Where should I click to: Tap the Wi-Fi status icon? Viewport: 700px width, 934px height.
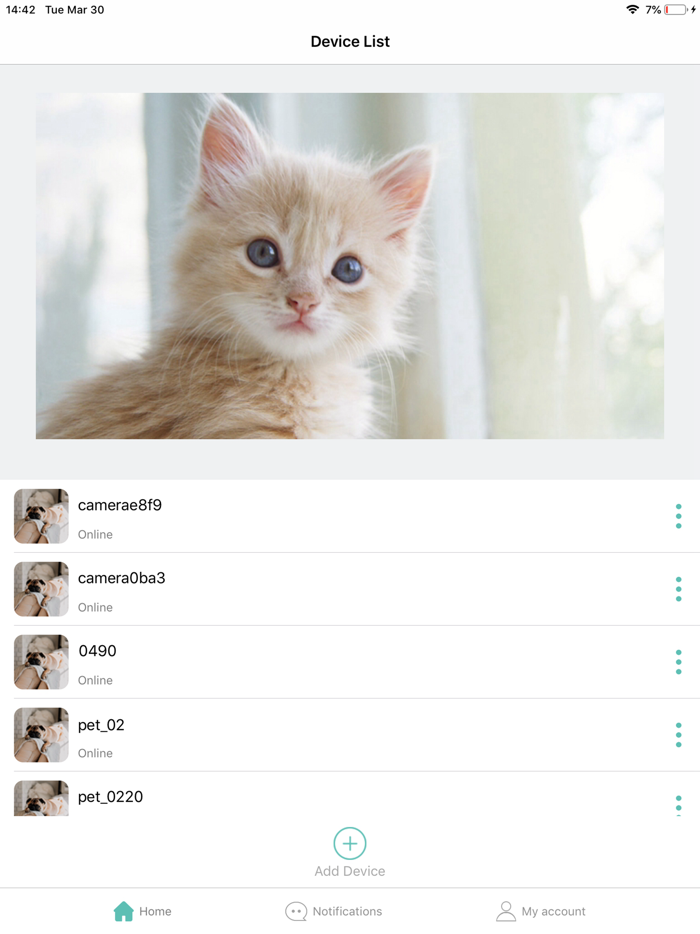(633, 10)
